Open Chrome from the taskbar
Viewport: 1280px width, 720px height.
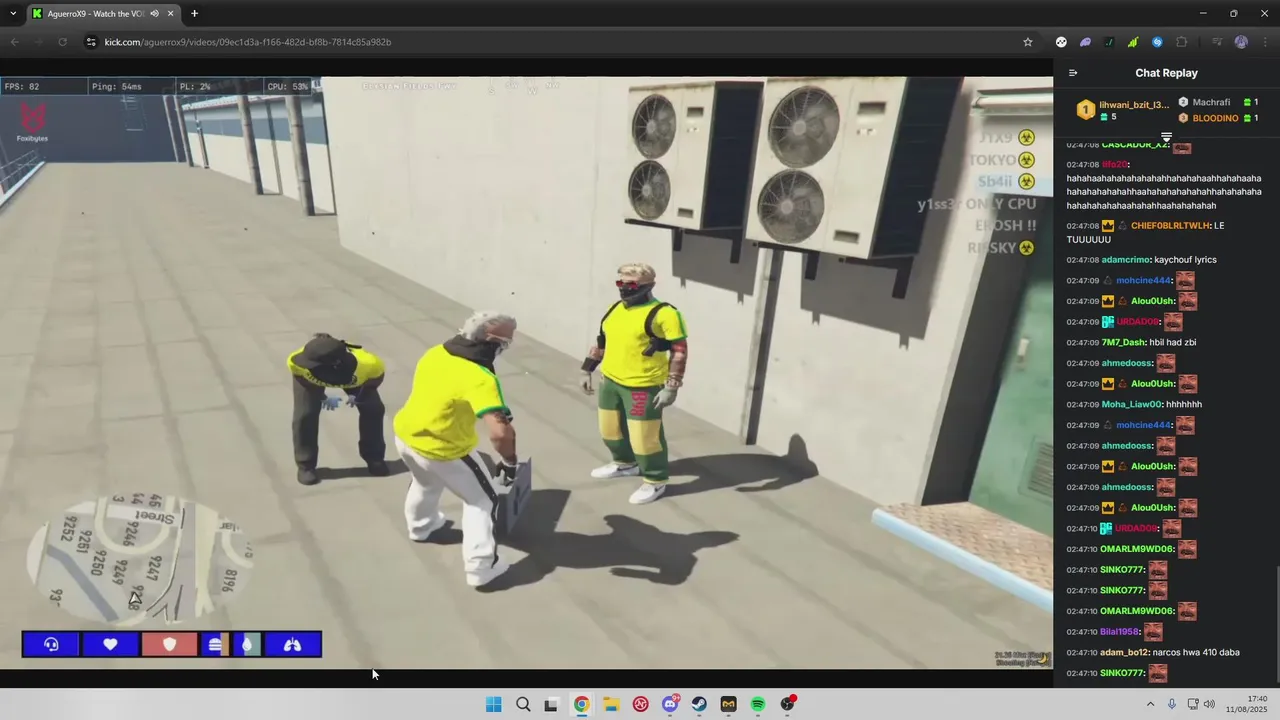tap(581, 704)
